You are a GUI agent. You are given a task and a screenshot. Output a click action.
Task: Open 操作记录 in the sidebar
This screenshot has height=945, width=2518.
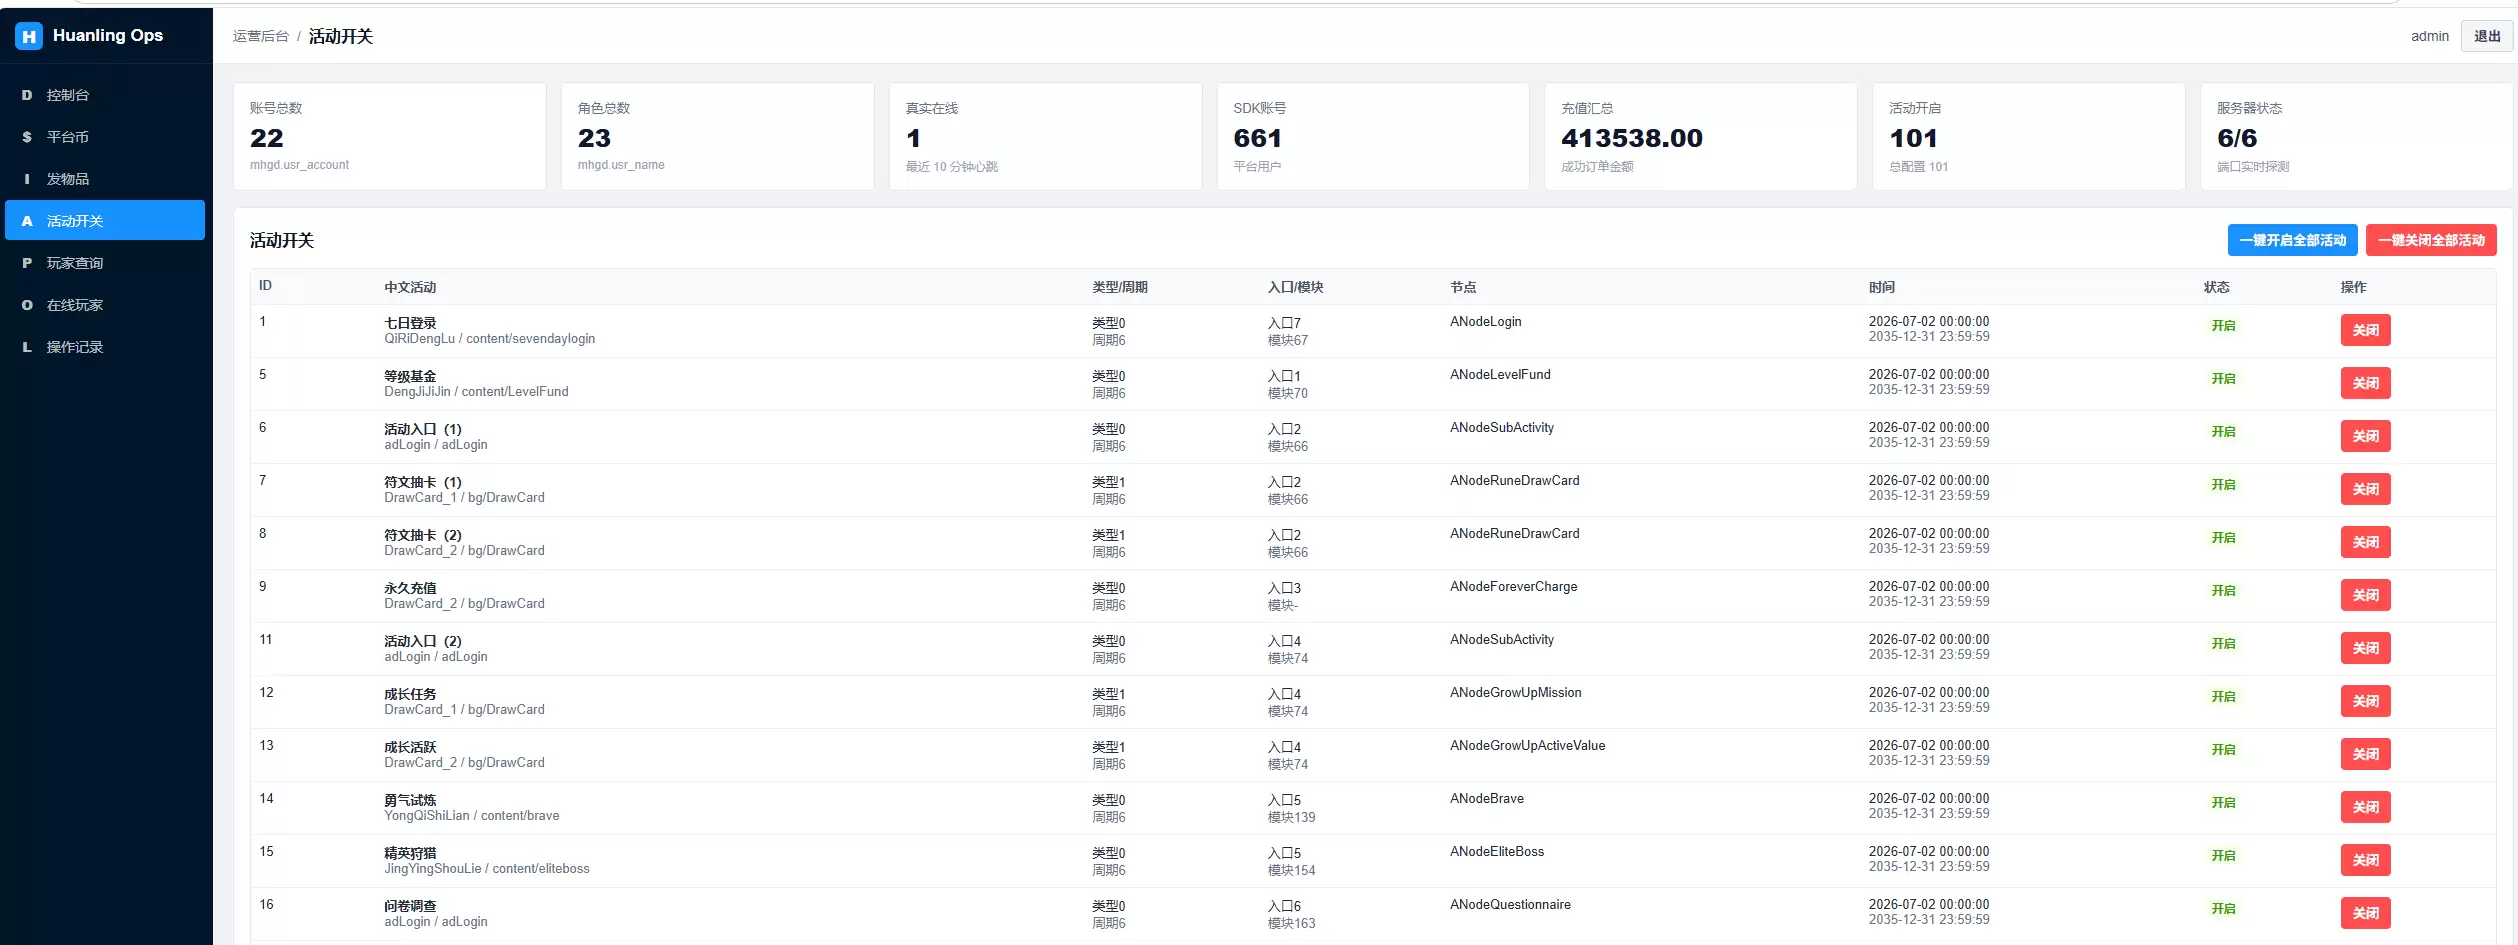click(105, 347)
